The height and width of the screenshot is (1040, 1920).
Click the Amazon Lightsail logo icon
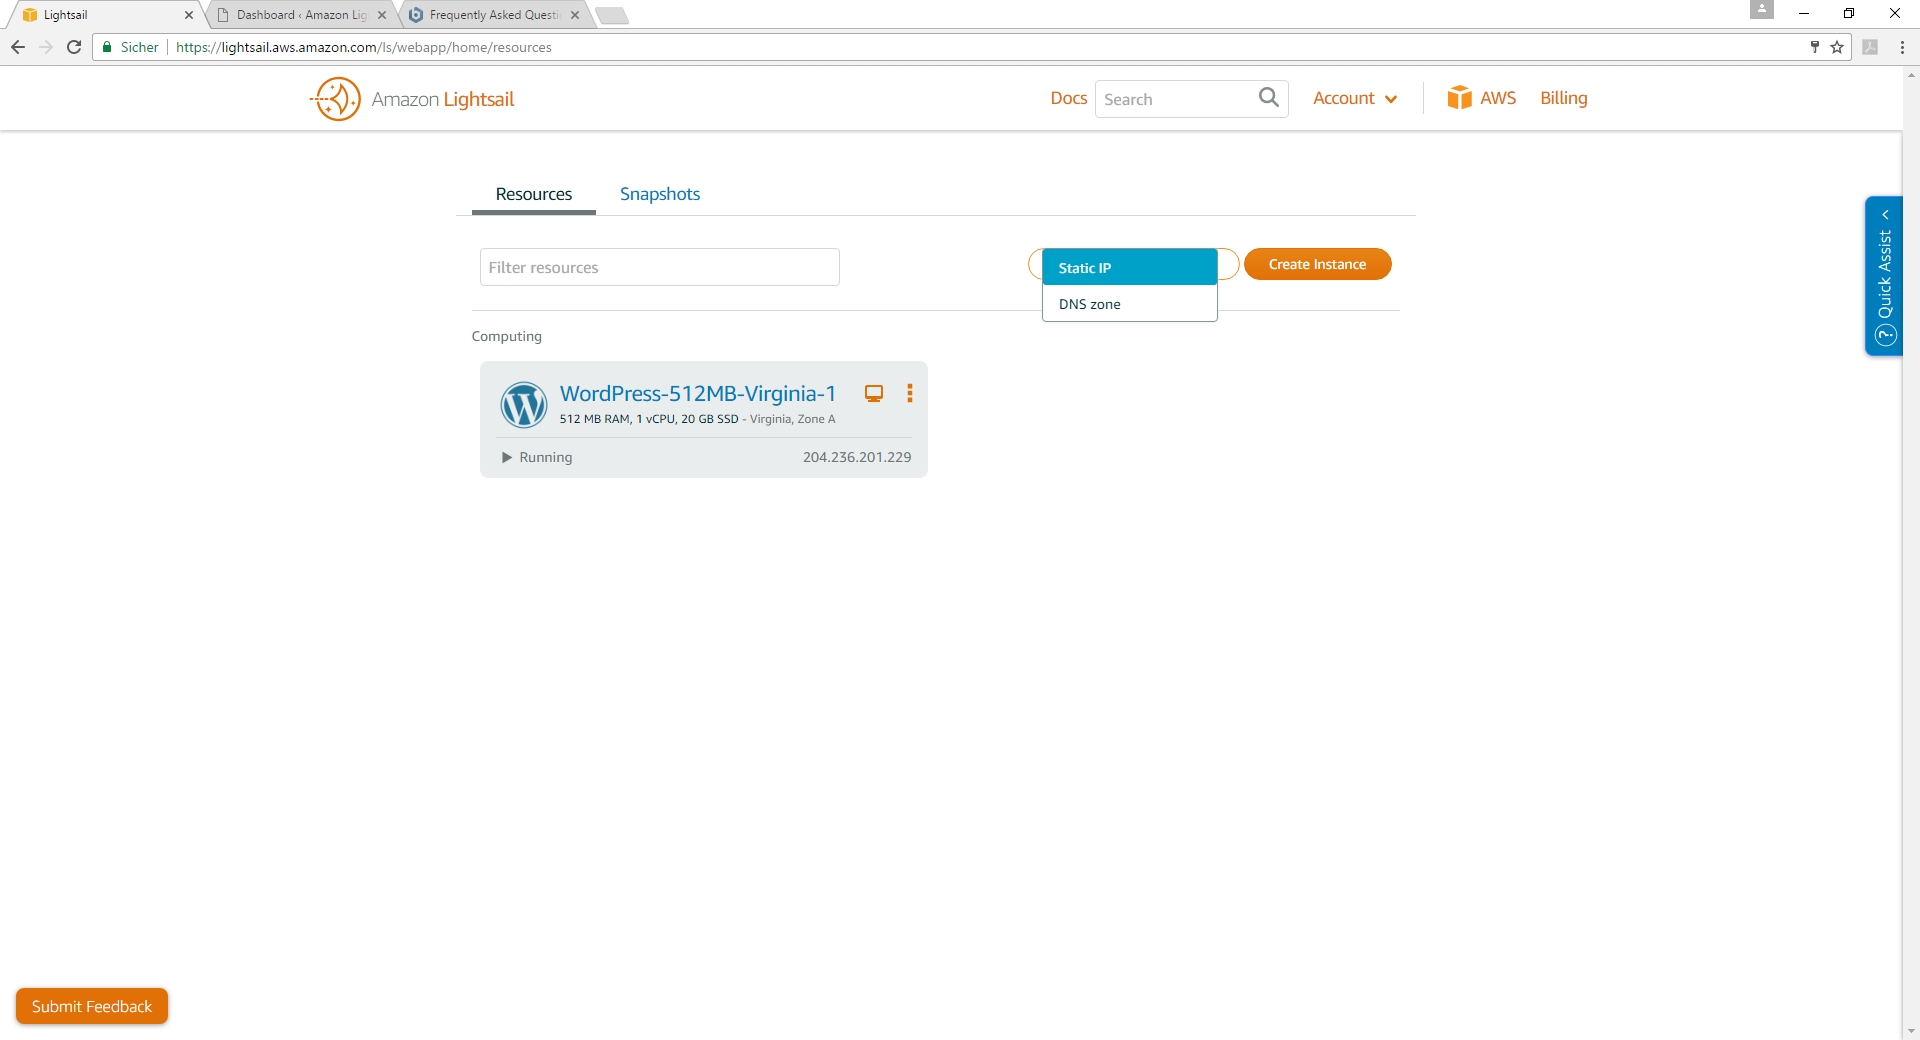click(x=335, y=99)
